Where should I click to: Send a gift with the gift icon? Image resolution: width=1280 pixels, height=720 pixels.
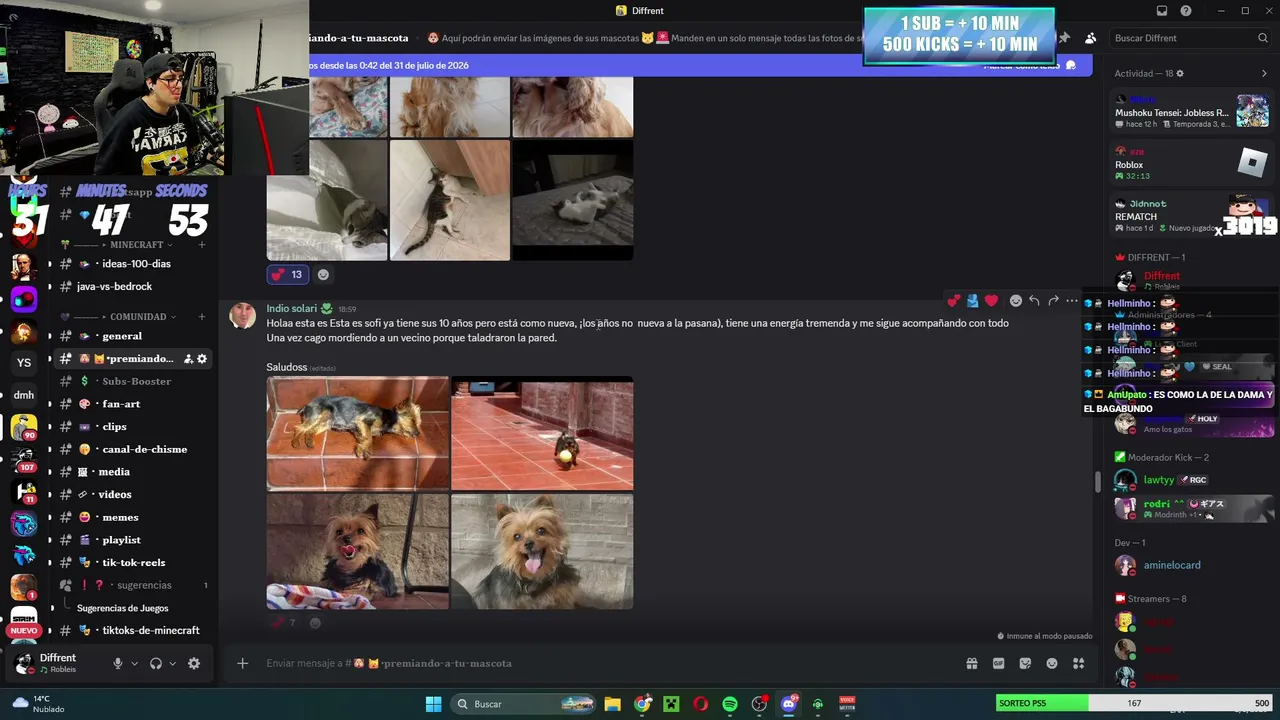(971, 663)
